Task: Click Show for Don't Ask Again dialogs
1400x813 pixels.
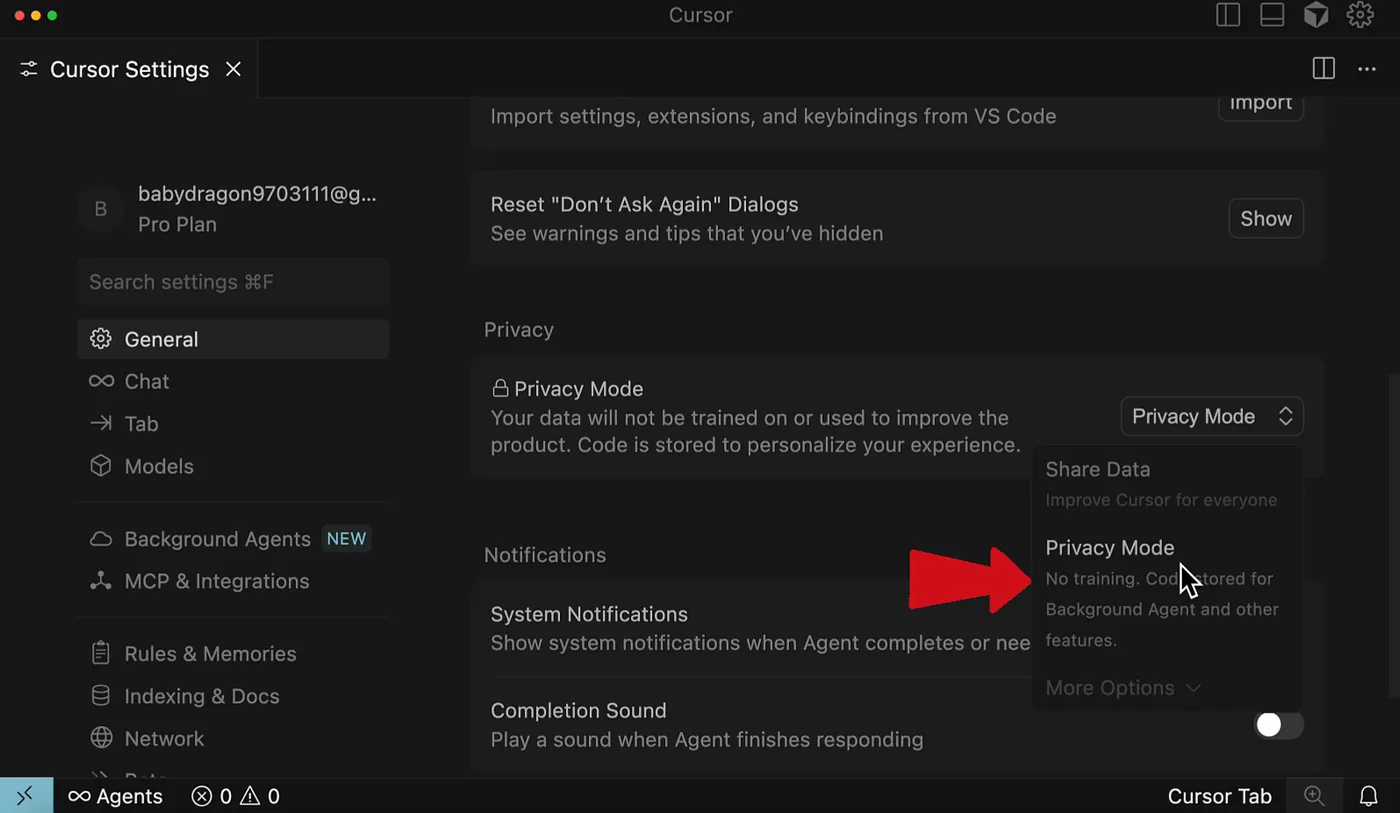Action: (x=1266, y=219)
